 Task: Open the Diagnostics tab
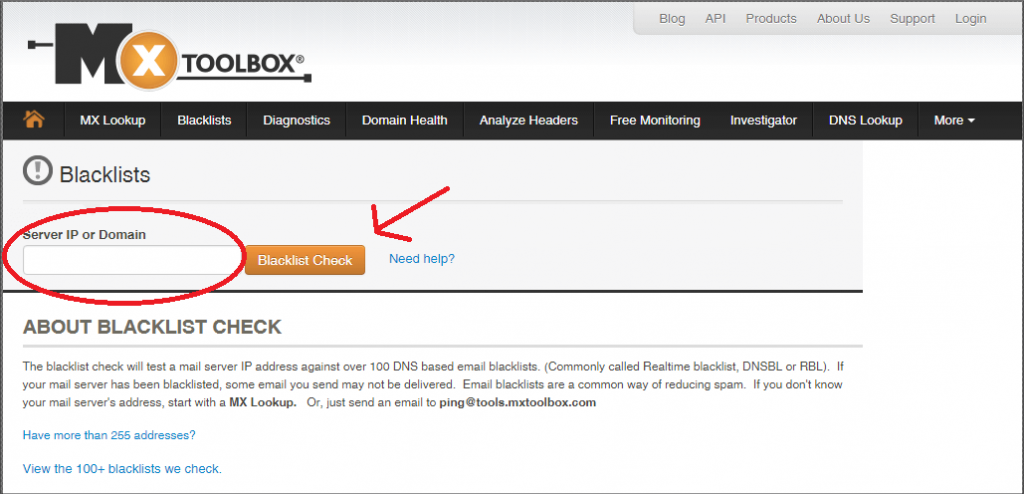tap(296, 120)
